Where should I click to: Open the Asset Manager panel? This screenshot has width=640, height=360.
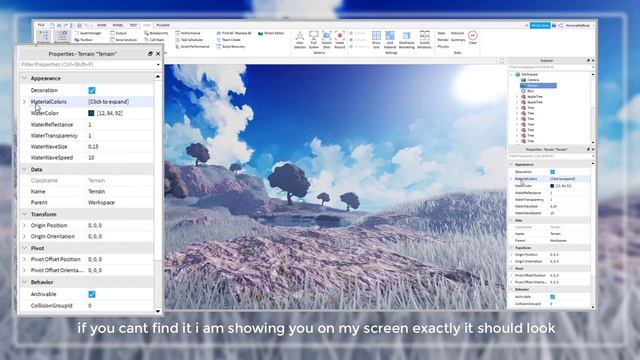(x=88, y=33)
